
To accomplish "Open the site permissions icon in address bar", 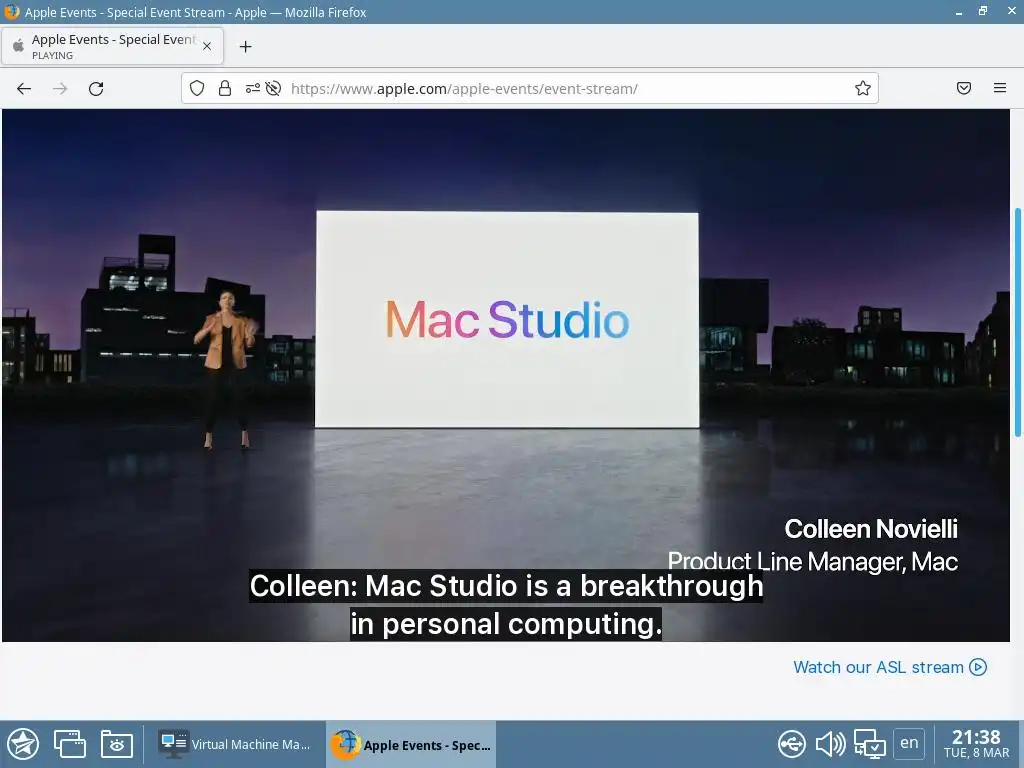I will [x=253, y=88].
